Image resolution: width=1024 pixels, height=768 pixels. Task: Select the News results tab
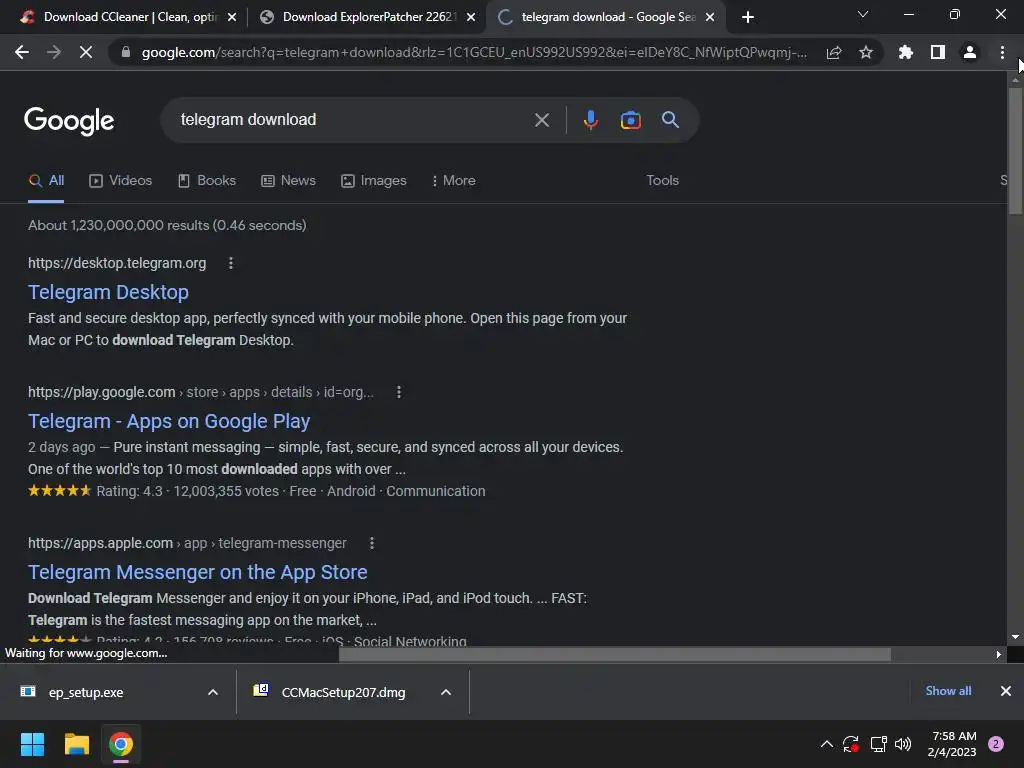pyautogui.click(x=288, y=181)
